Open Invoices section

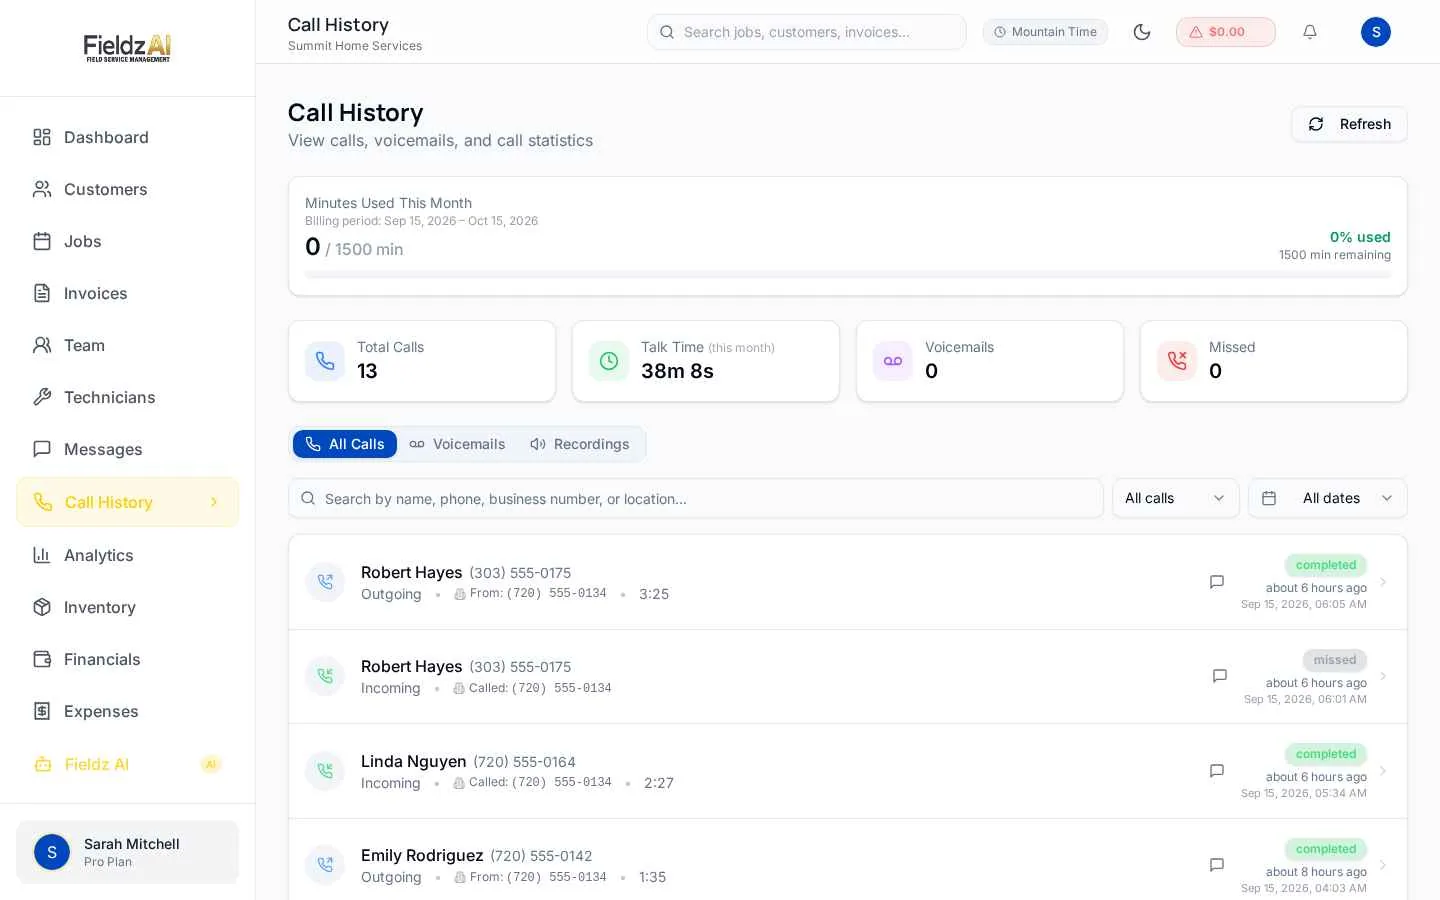127,293
